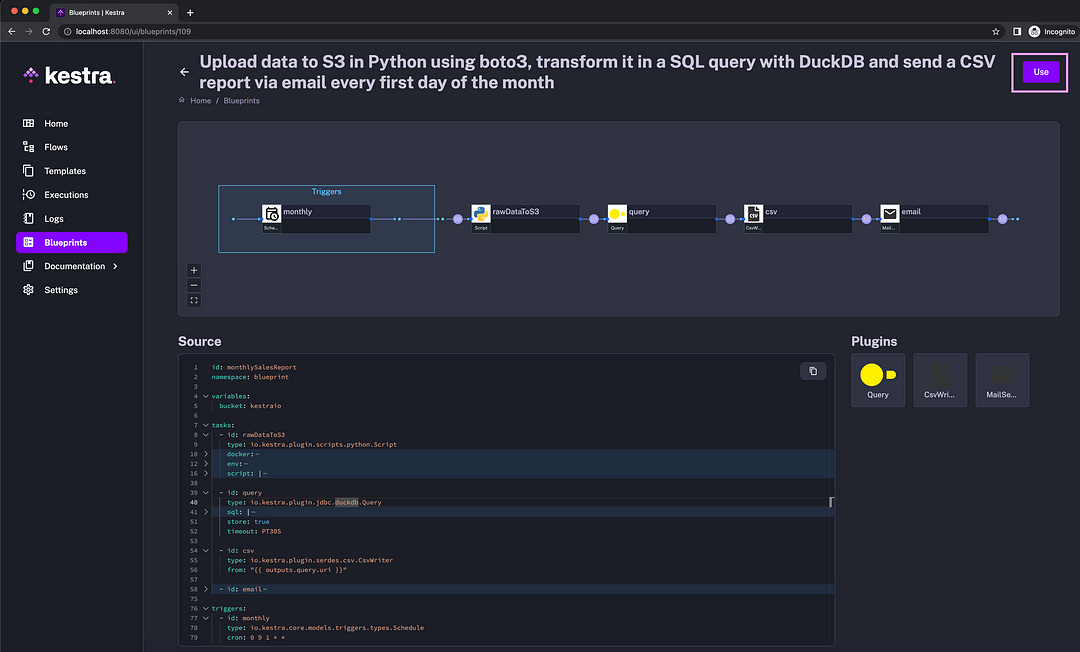Open the CsvWri... plugin card
Image resolution: width=1080 pixels, height=652 pixels.
[939, 380]
